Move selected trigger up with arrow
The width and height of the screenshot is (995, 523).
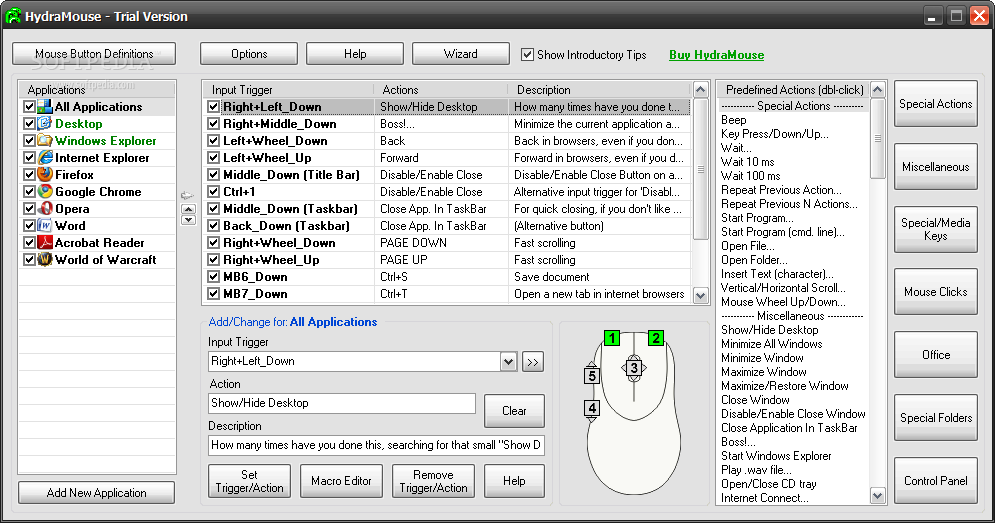pyautogui.click(x=188, y=209)
